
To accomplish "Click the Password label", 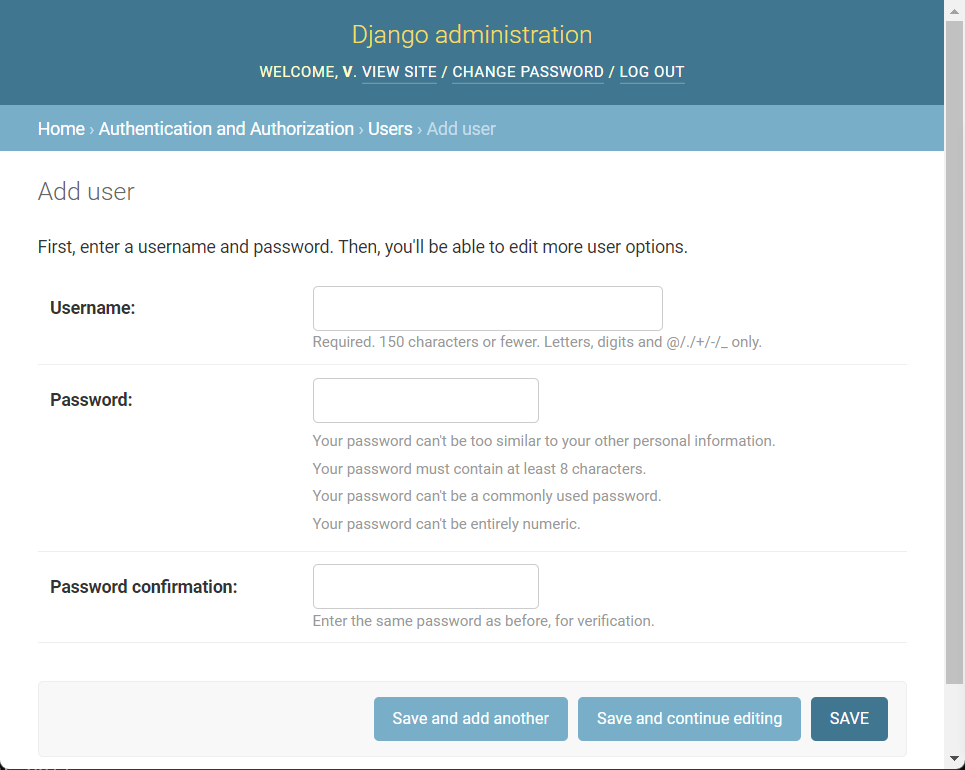I will click(x=91, y=400).
